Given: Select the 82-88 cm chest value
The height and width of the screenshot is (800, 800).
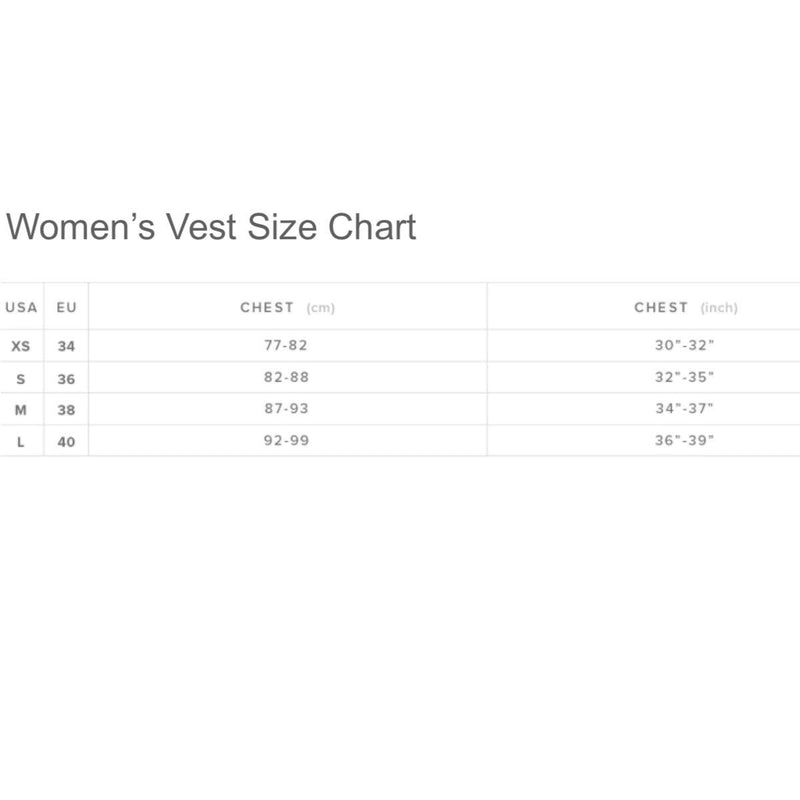Looking at the screenshot, I should [287, 378].
